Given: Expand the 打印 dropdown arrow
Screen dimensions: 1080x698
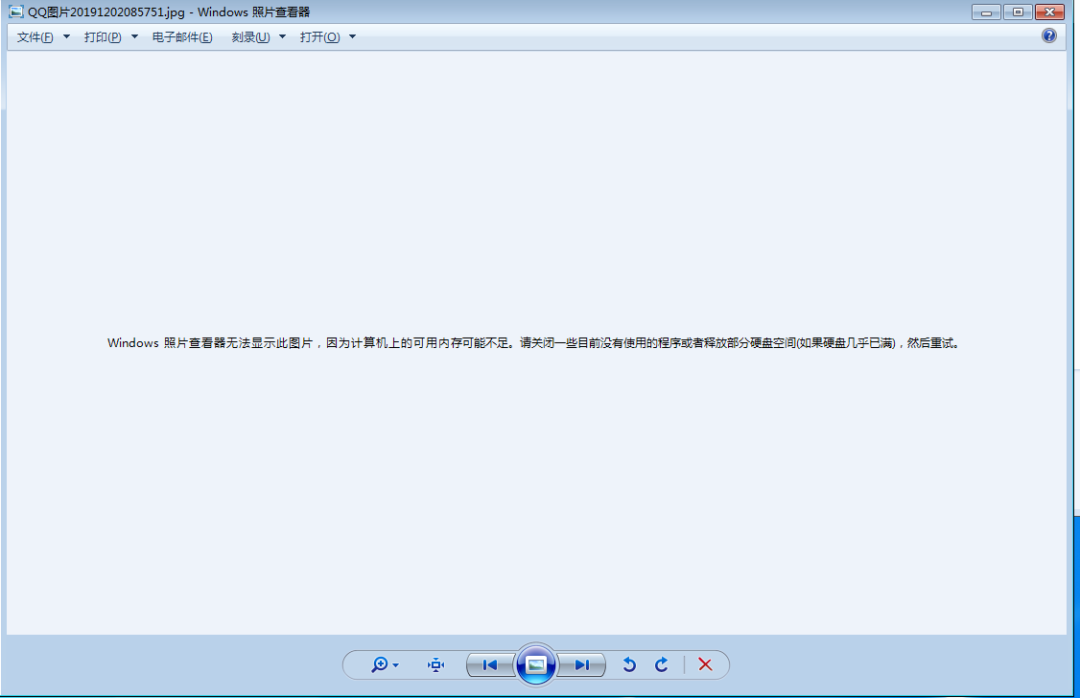Looking at the screenshot, I should coord(134,36).
